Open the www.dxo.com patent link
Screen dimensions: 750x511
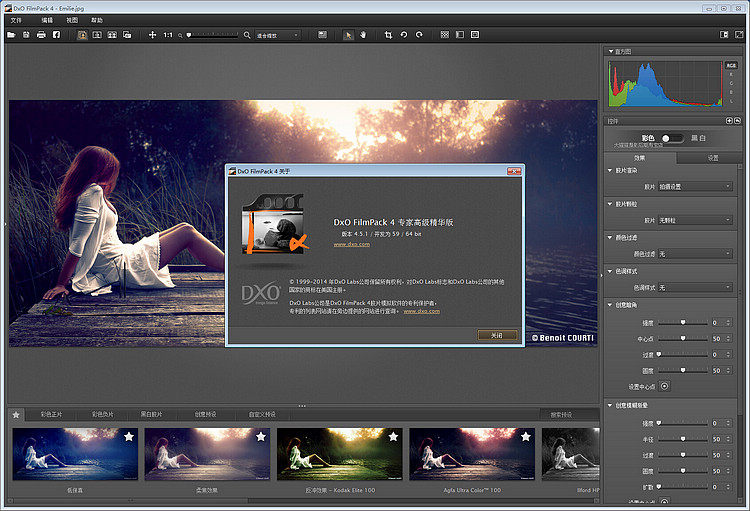(x=421, y=311)
